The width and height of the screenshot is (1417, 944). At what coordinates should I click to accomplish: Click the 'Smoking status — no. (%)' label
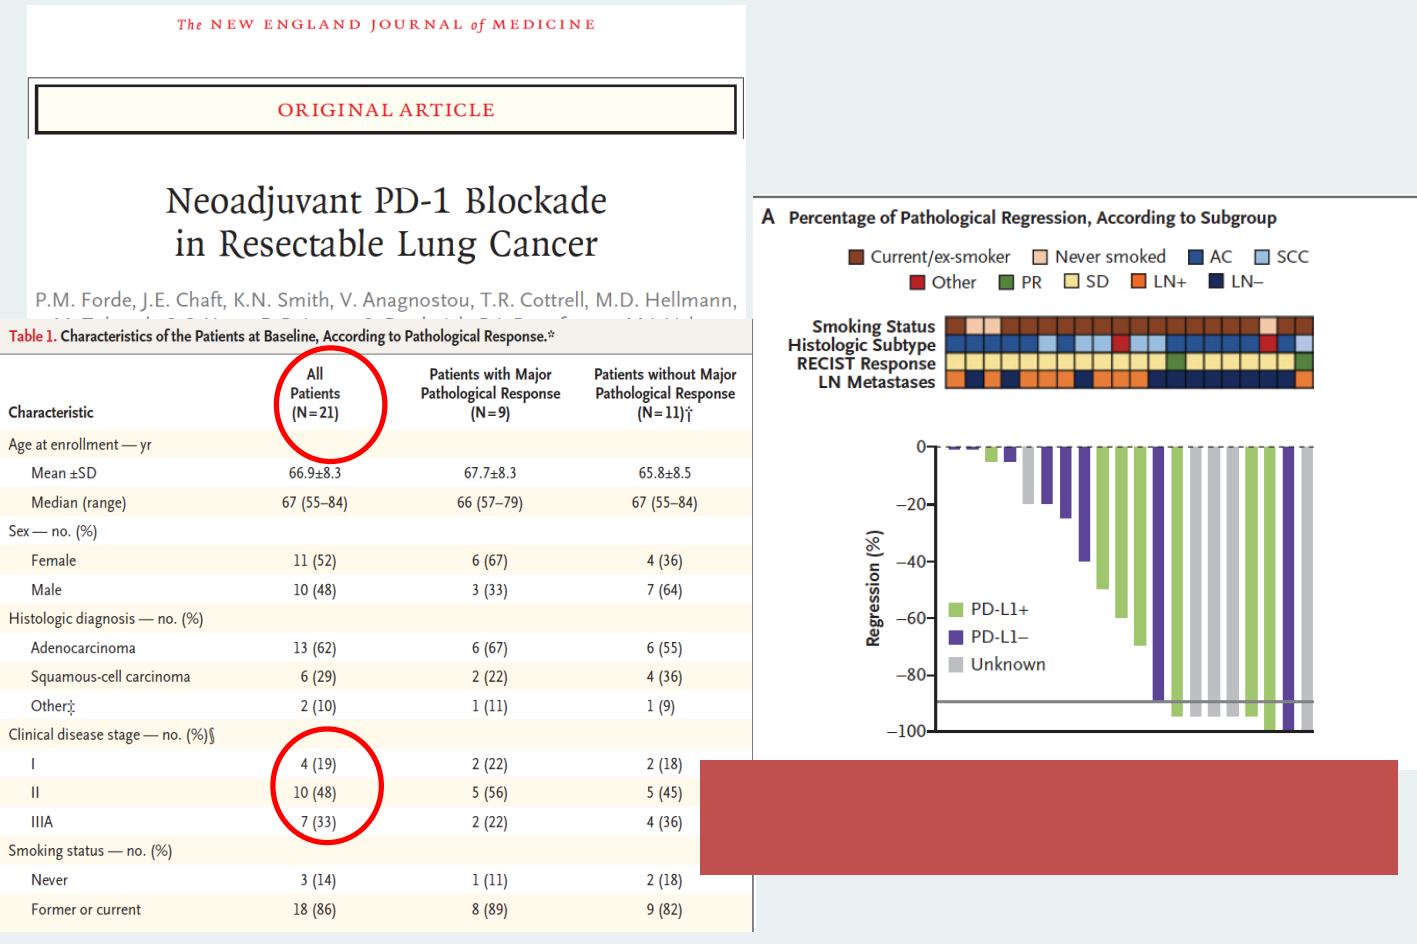click(90, 851)
